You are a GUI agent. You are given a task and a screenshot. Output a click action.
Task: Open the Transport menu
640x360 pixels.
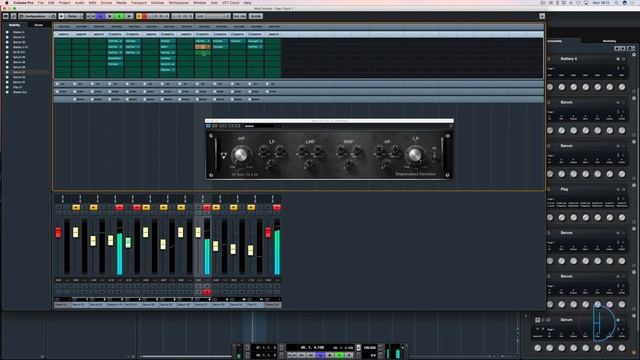[139, 2]
